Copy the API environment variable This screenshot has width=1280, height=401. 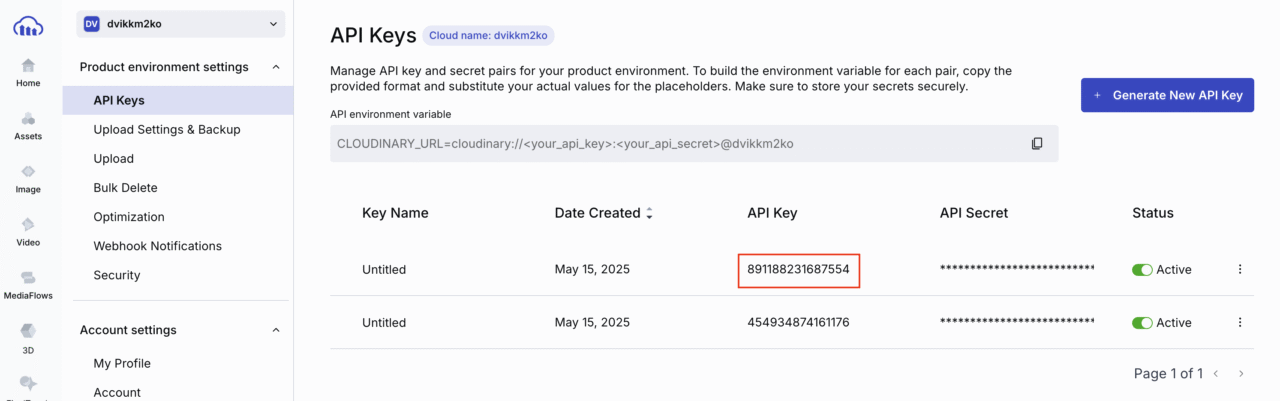tap(1037, 143)
